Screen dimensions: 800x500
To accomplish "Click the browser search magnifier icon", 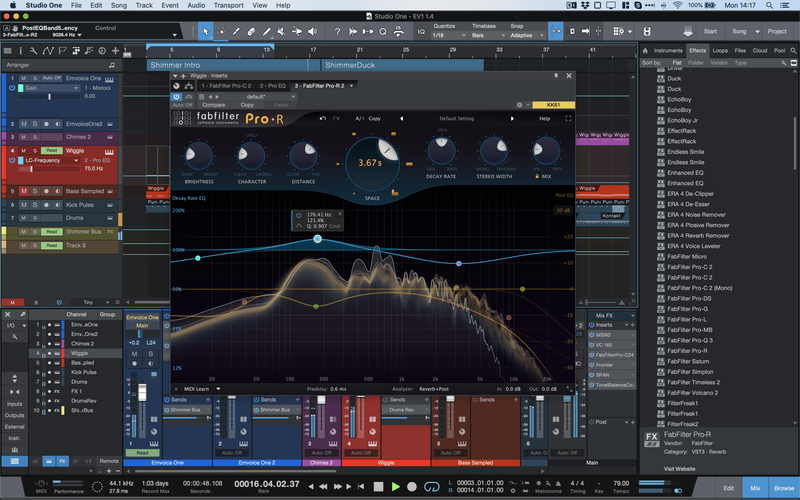I will point(793,51).
